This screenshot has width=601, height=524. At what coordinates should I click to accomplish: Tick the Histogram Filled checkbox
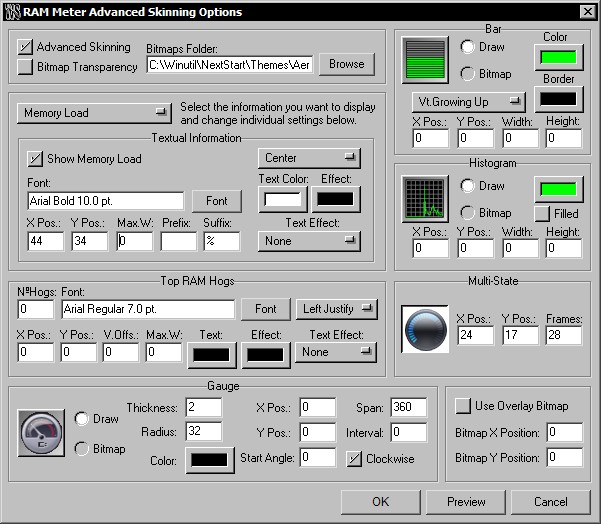point(542,214)
